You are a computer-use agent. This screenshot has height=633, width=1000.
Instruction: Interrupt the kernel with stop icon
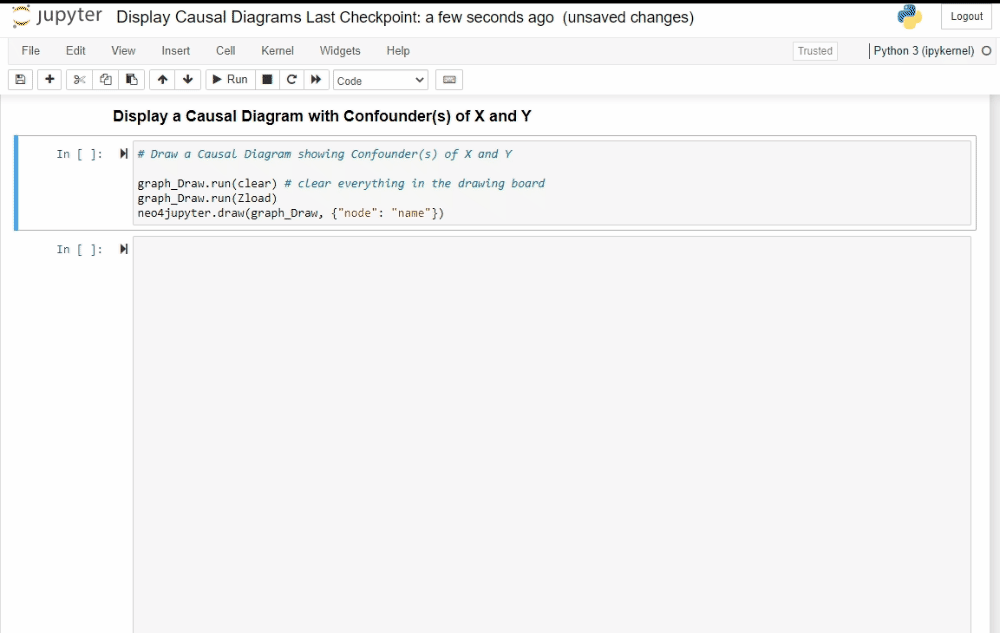point(267,80)
